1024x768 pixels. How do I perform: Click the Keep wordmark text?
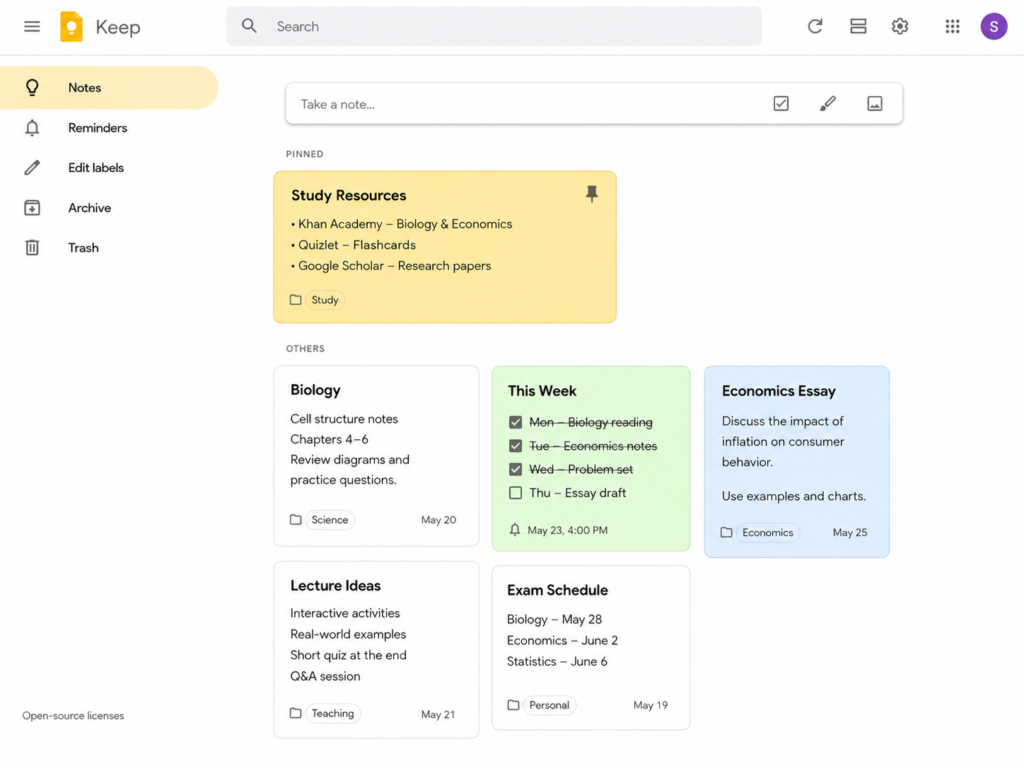click(x=118, y=27)
